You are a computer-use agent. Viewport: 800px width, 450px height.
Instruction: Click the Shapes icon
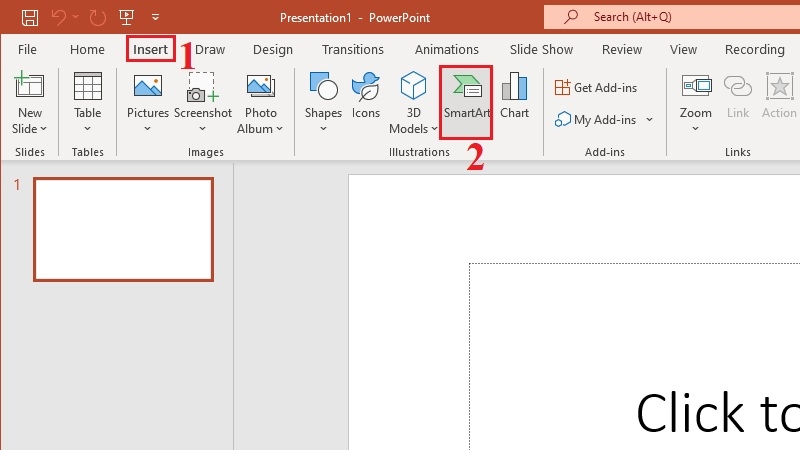tap(323, 86)
